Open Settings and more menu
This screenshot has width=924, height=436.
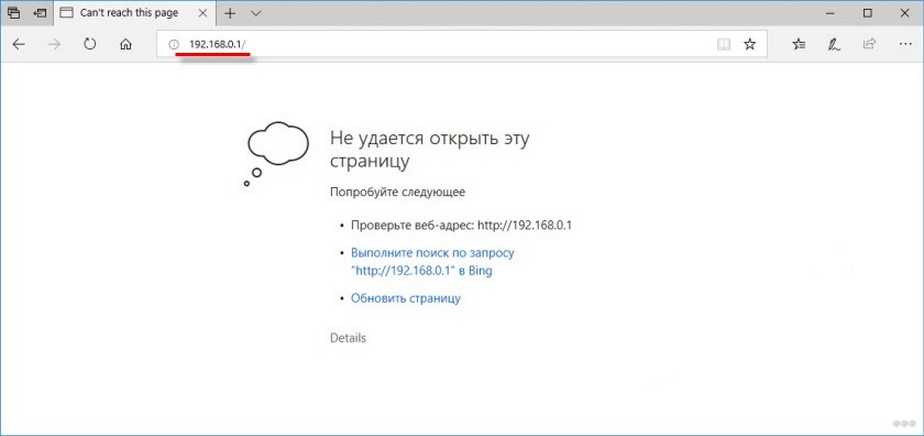(x=903, y=44)
